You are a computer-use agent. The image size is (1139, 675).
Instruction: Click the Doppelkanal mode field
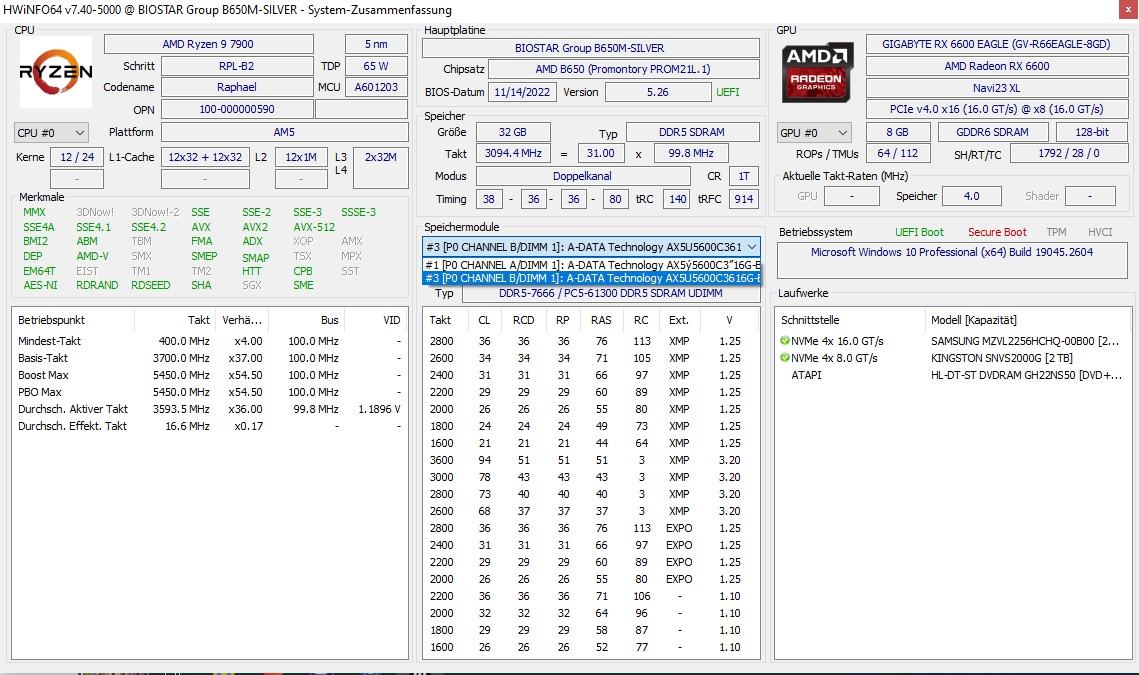pyautogui.click(x=583, y=176)
